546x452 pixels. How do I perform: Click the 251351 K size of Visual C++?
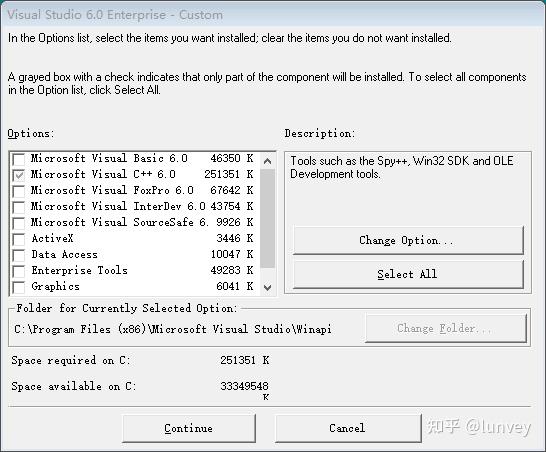(229, 174)
